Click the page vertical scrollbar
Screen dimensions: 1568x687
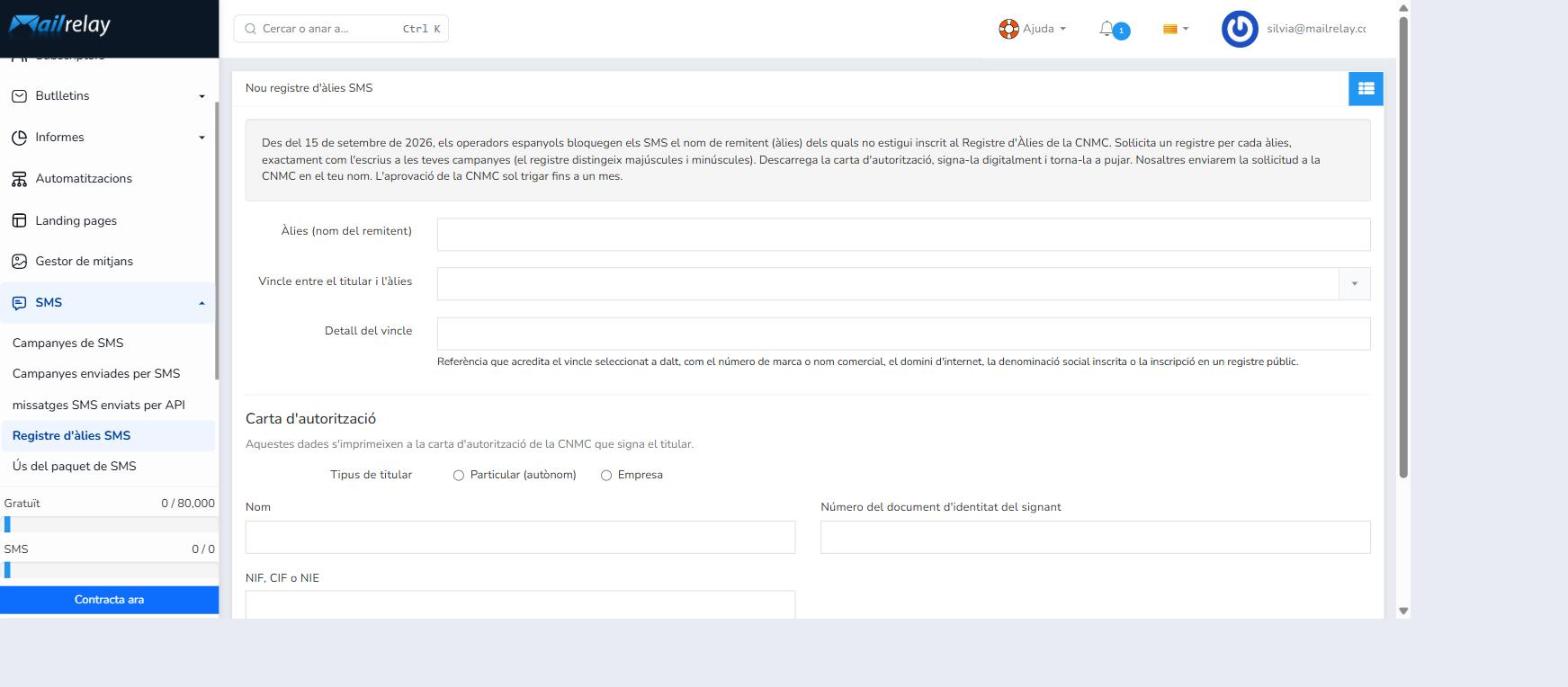[1403, 247]
